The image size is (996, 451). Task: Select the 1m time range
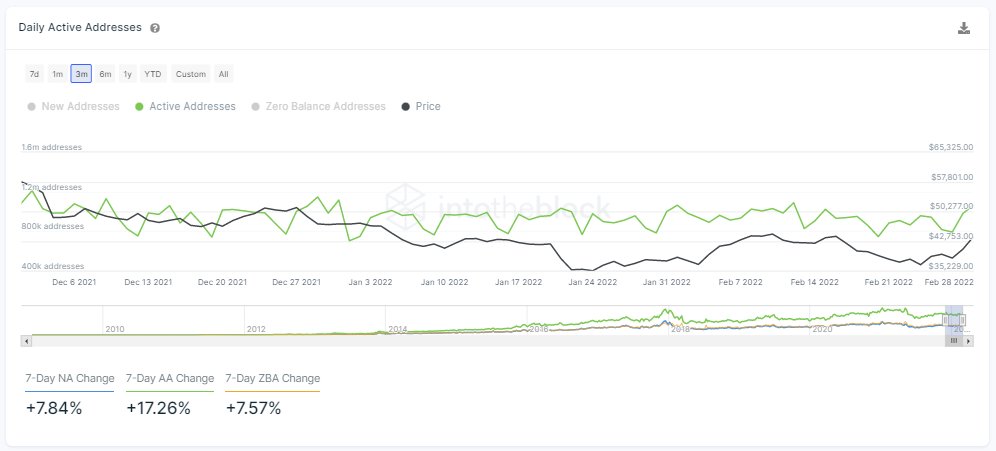pos(58,74)
